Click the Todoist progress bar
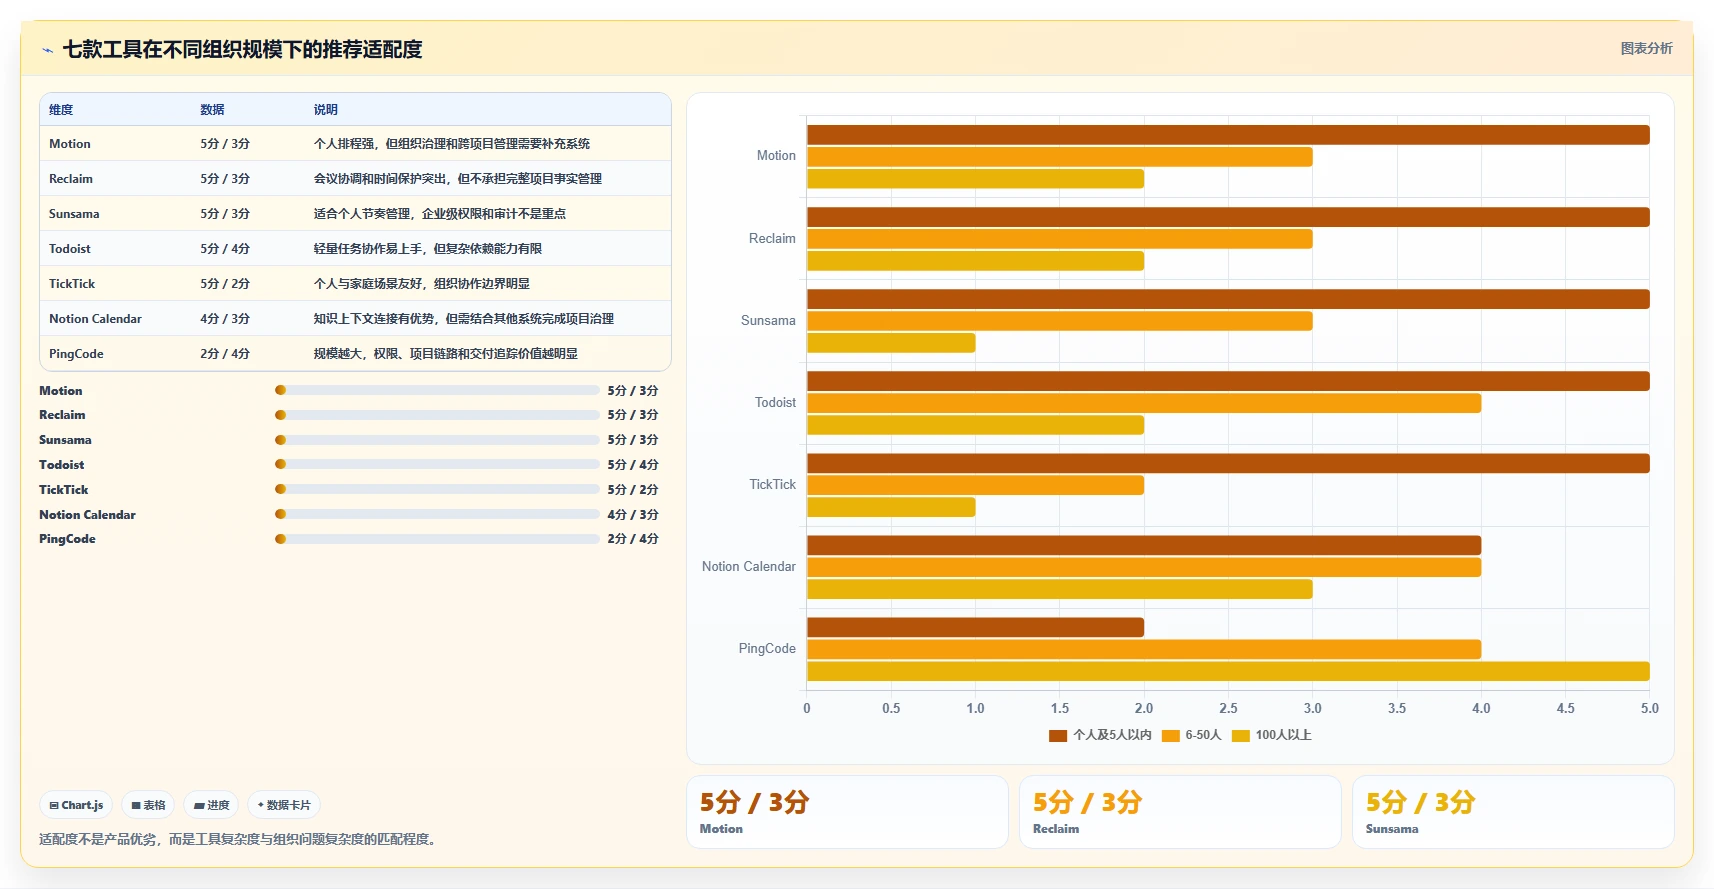This screenshot has width=1714, height=889. click(437, 464)
